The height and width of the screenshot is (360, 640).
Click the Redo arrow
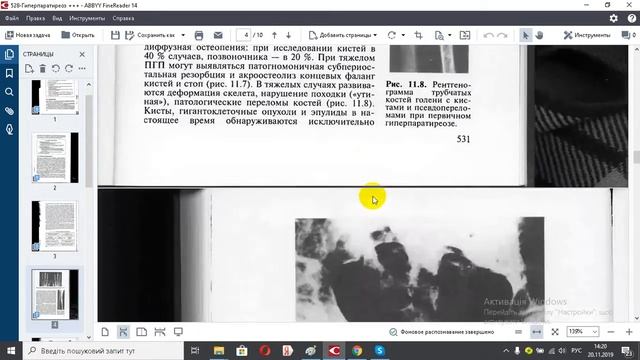(x=502, y=35)
